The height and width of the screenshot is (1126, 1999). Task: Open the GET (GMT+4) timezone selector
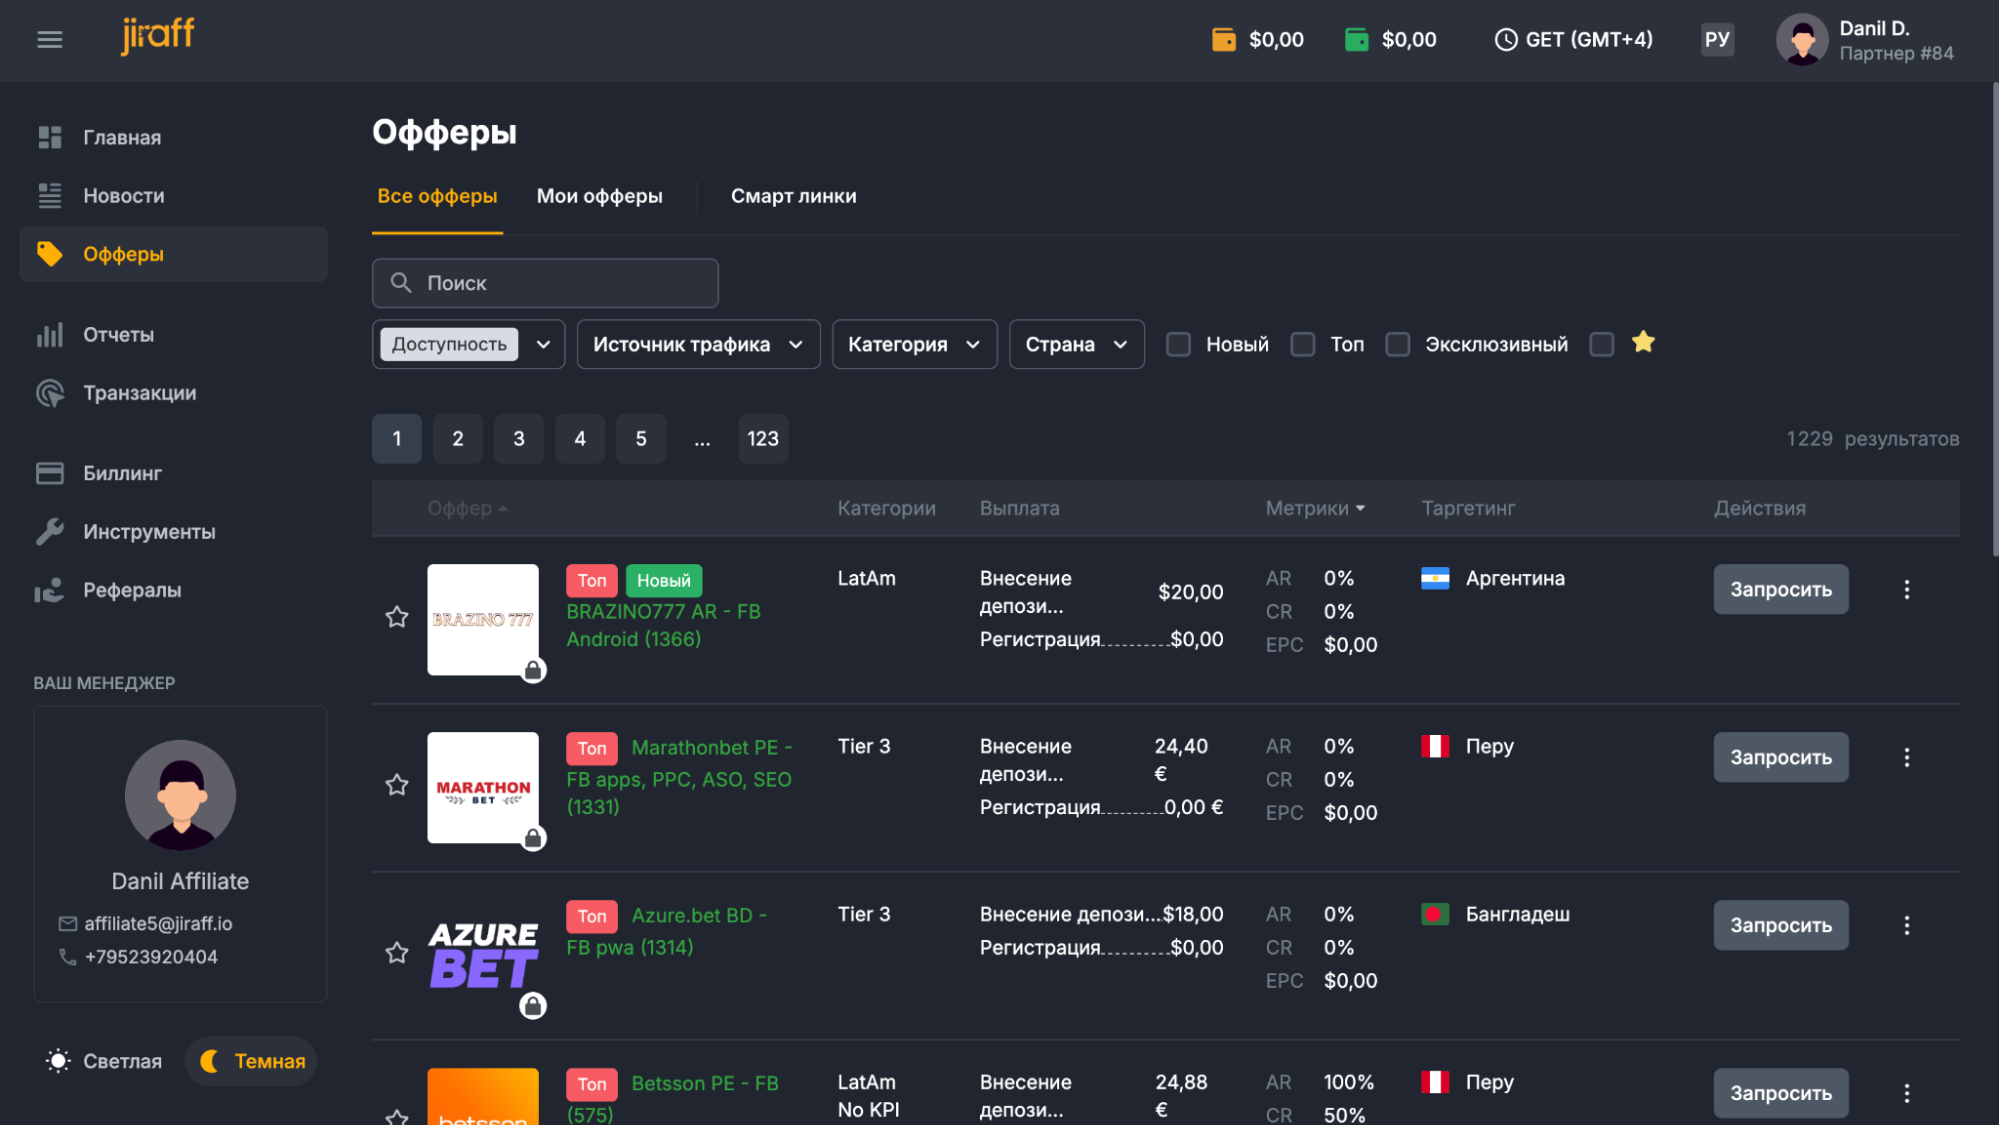[x=1574, y=40]
